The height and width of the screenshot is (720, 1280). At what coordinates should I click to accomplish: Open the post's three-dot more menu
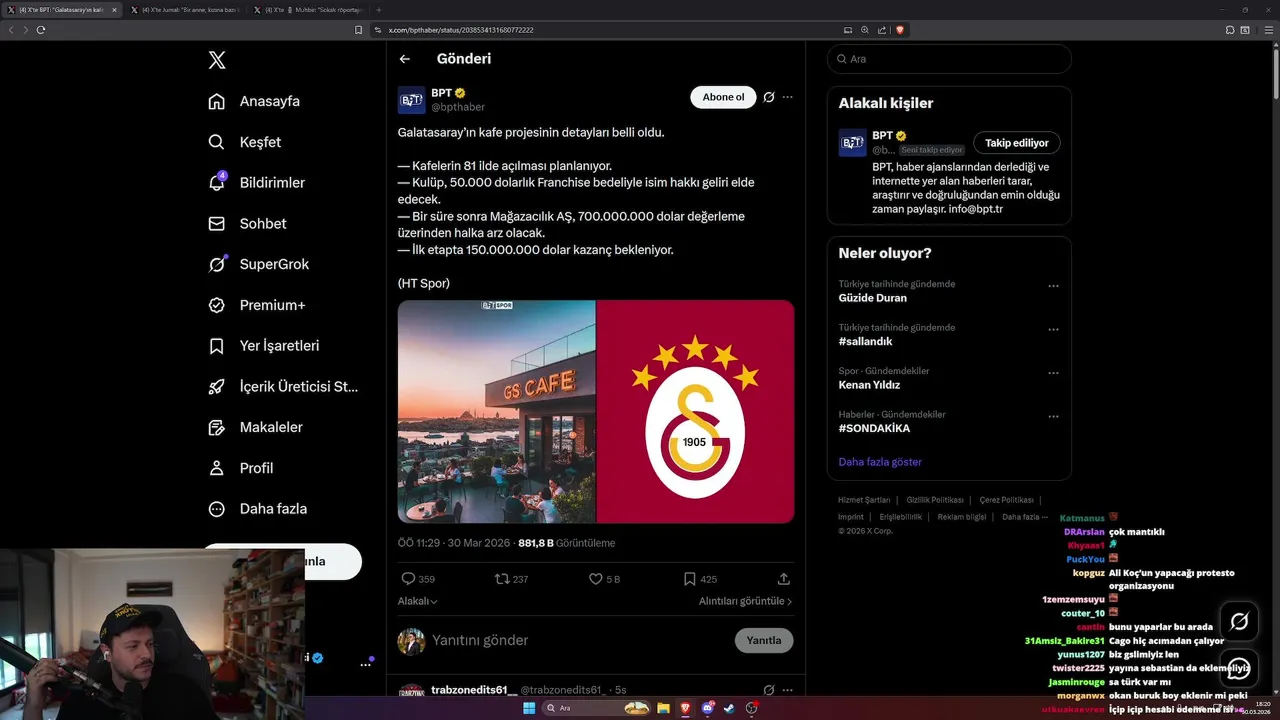pos(788,97)
